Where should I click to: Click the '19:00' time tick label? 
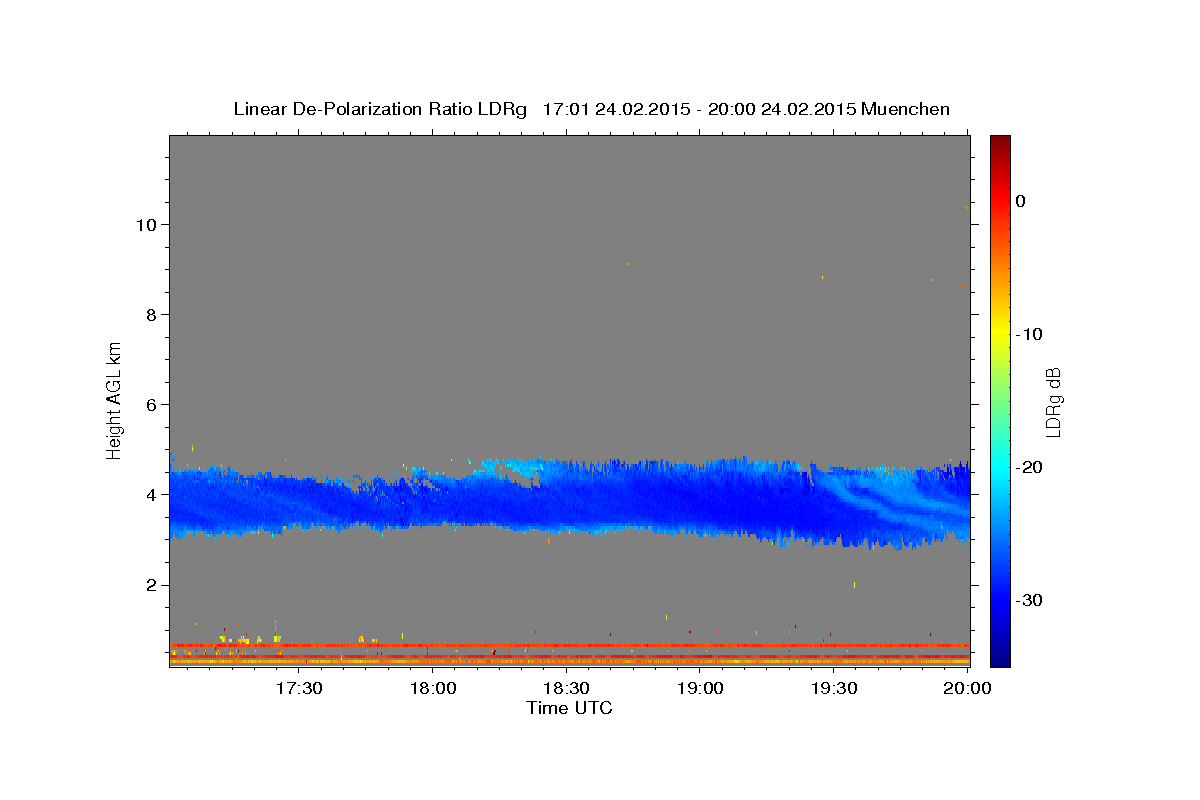(700, 689)
